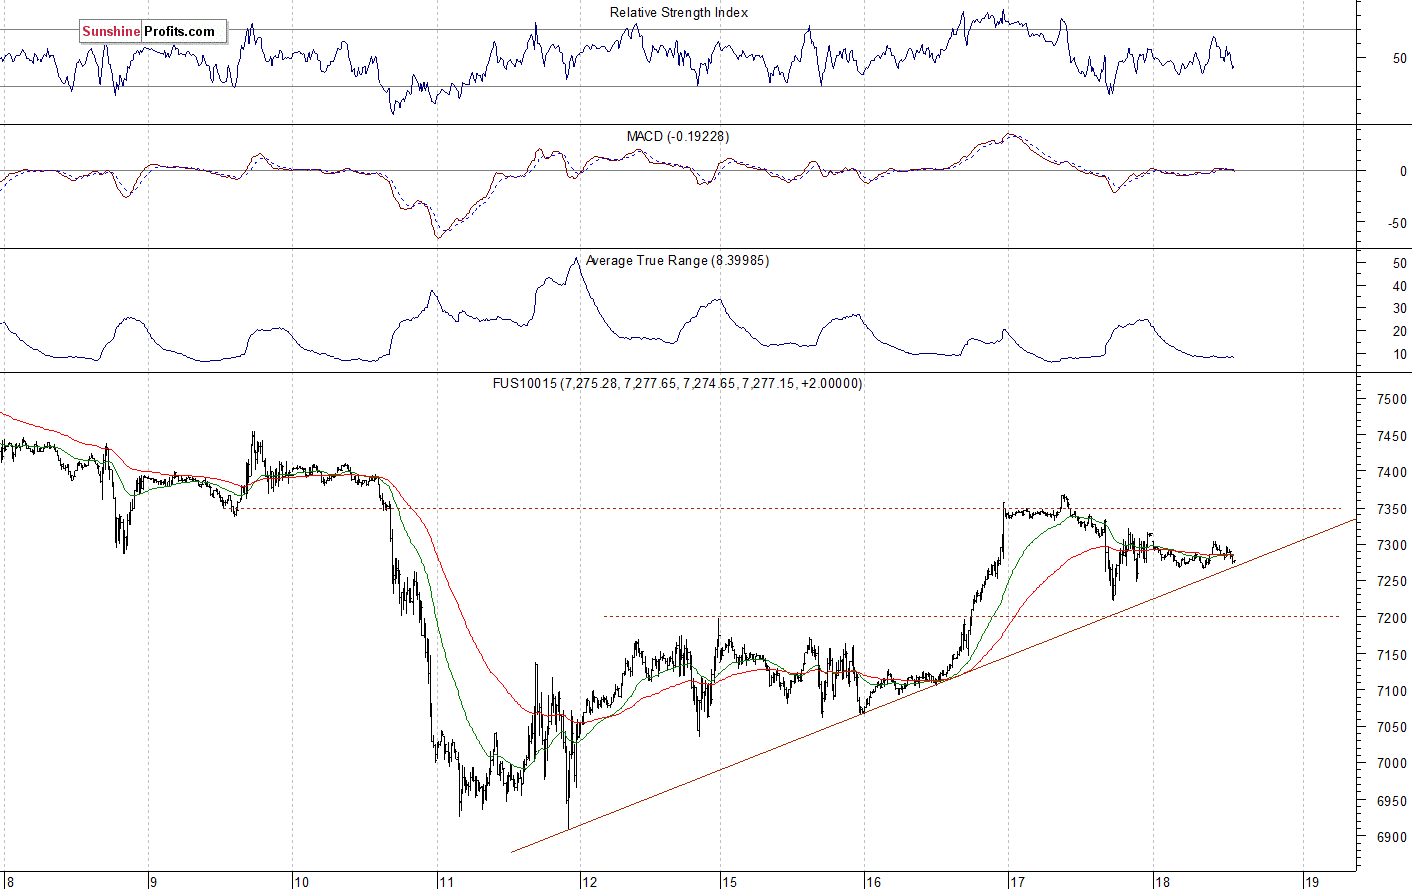Click the price axis label 7300
1412x889 pixels.
pyautogui.click(x=1392, y=546)
